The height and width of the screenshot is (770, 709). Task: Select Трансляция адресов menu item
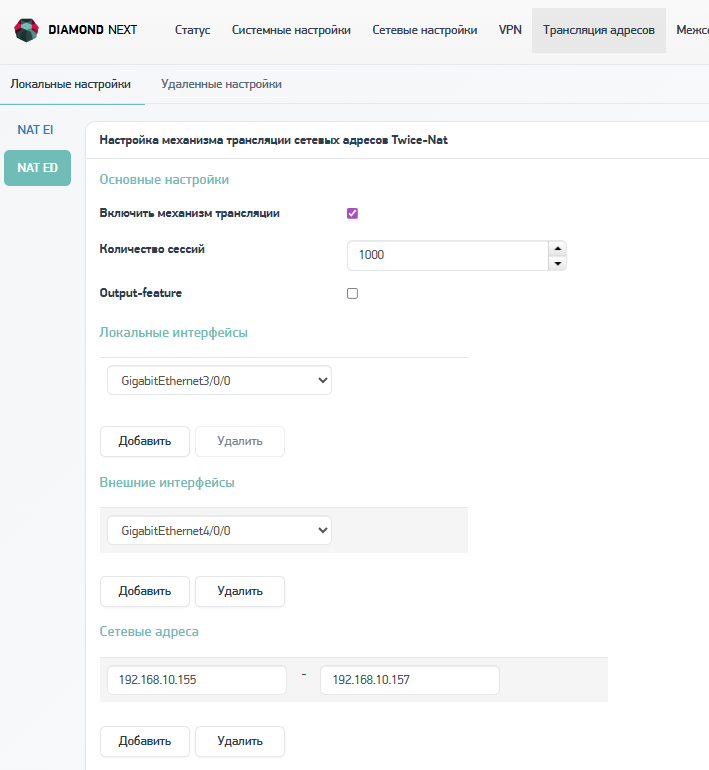pyautogui.click(x=599, y=30)
